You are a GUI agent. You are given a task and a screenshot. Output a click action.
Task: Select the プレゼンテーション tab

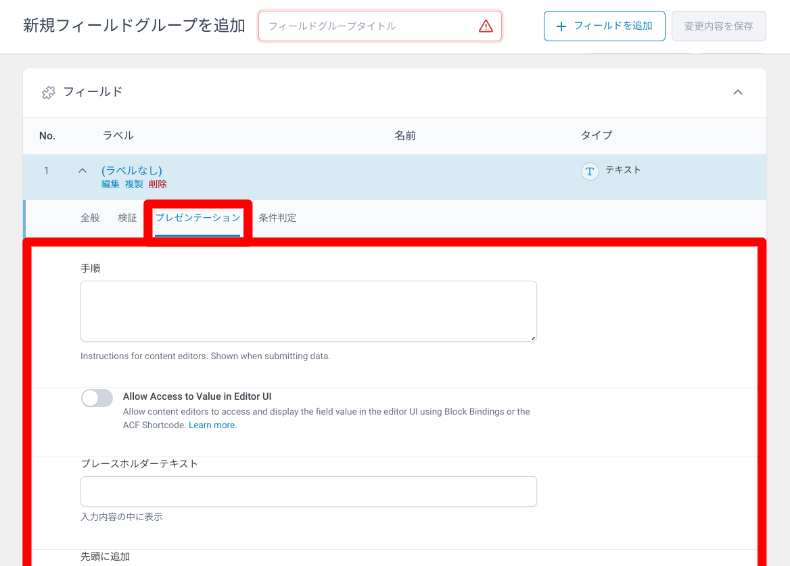(x=198, y=218)
